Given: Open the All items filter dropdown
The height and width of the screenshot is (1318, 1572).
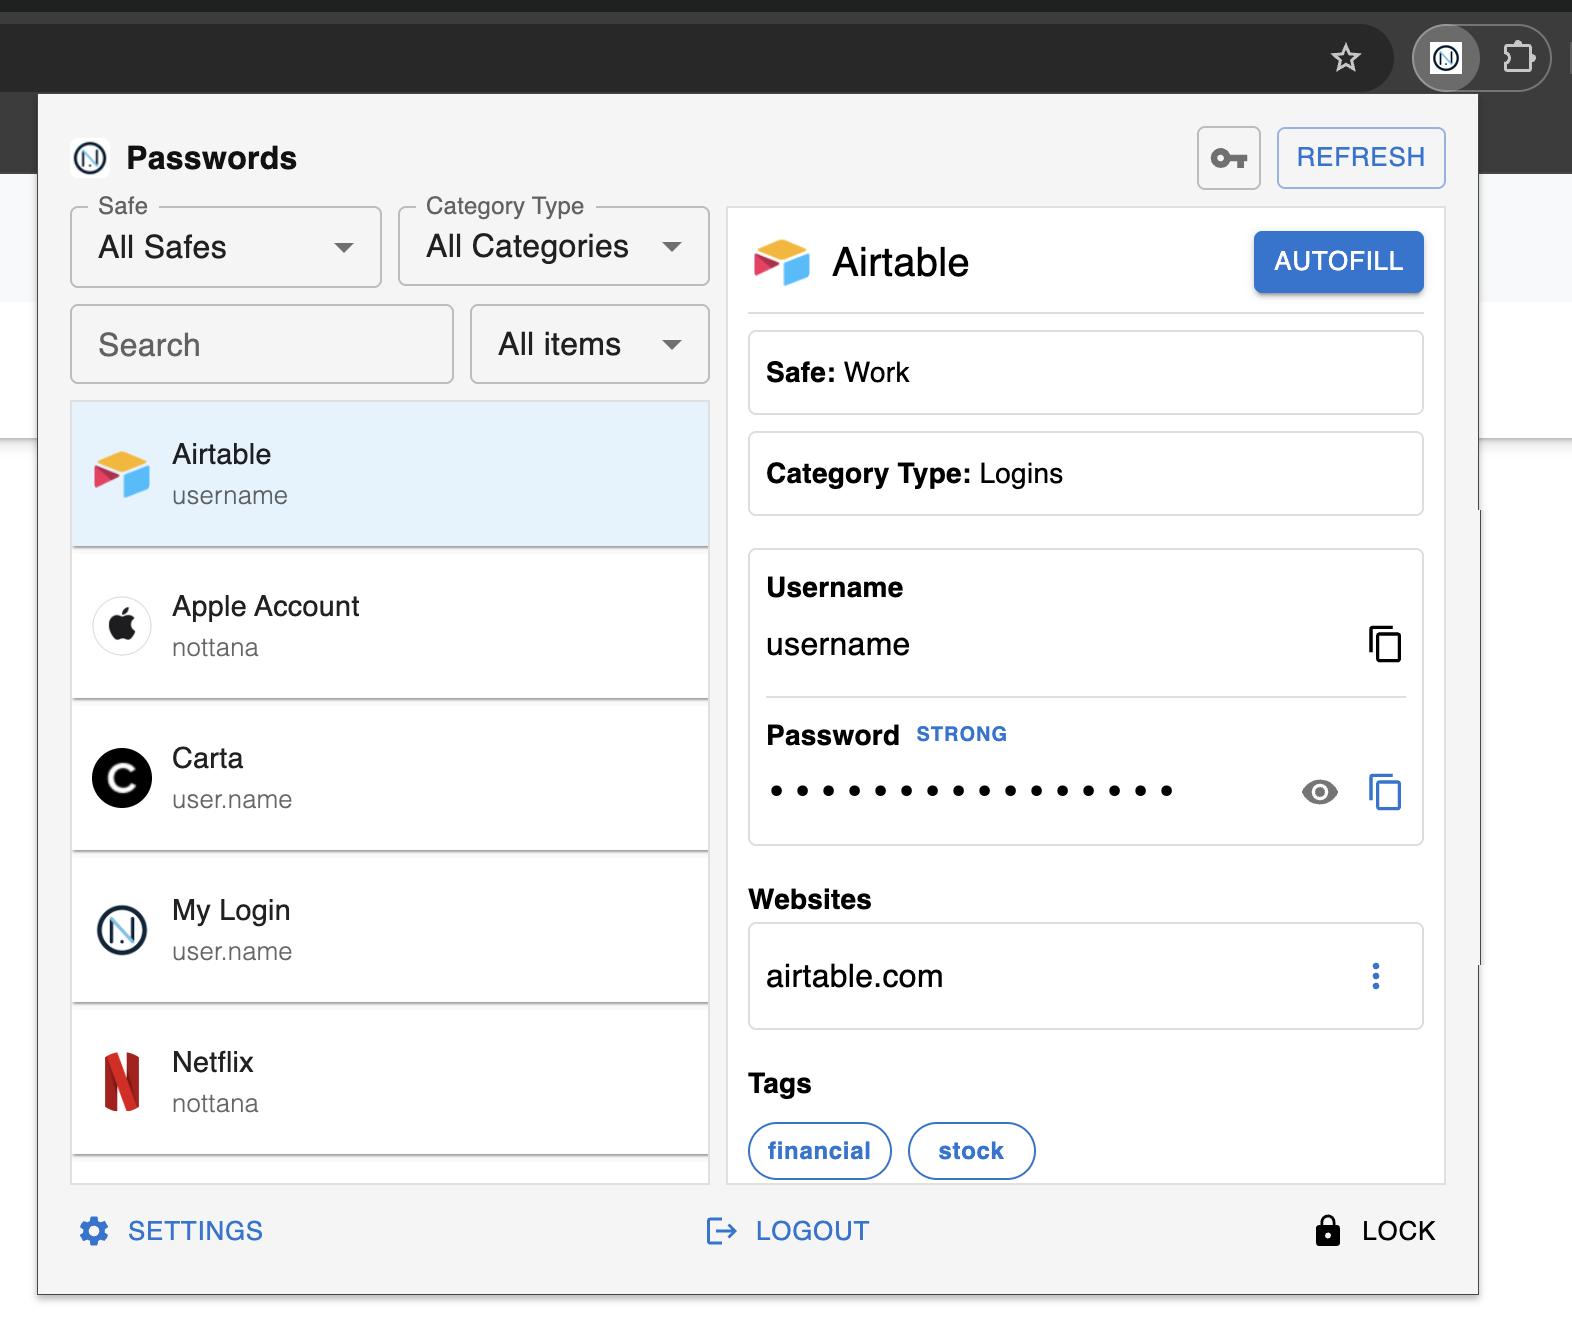Looking at the screenshot, I should [590, 344].
